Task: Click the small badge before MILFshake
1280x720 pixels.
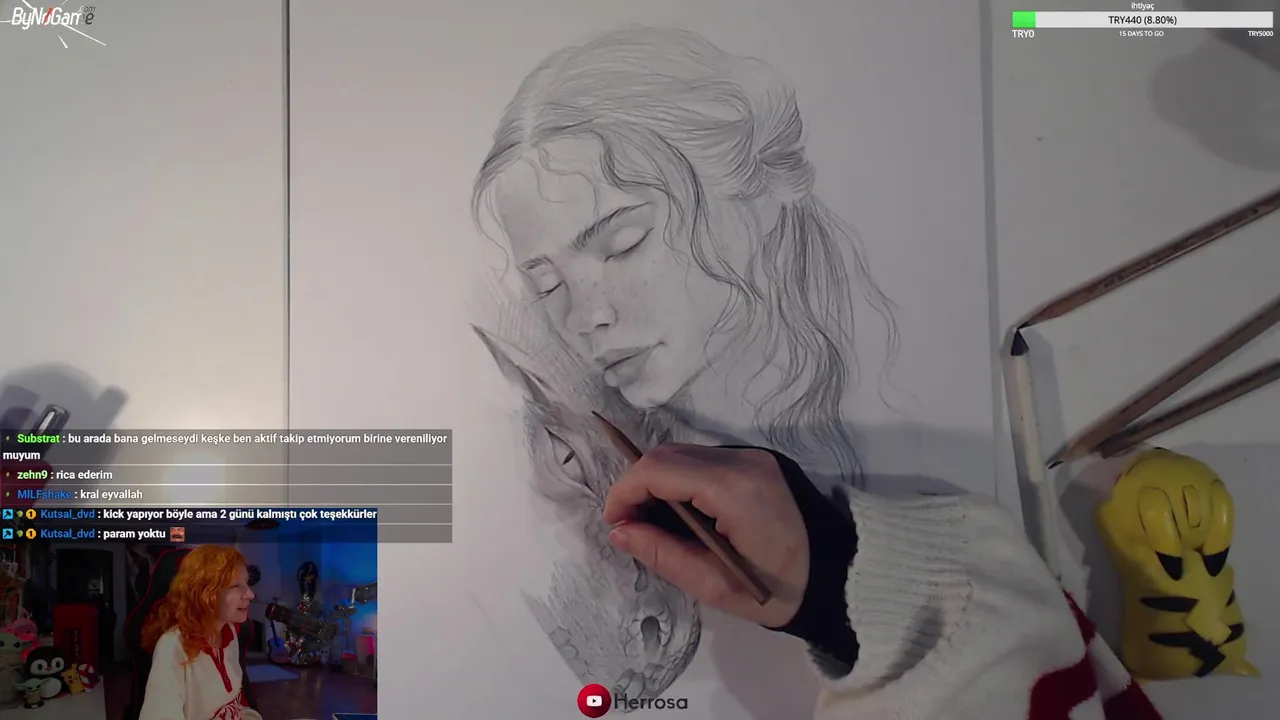Action: click(x=8, y=495)
